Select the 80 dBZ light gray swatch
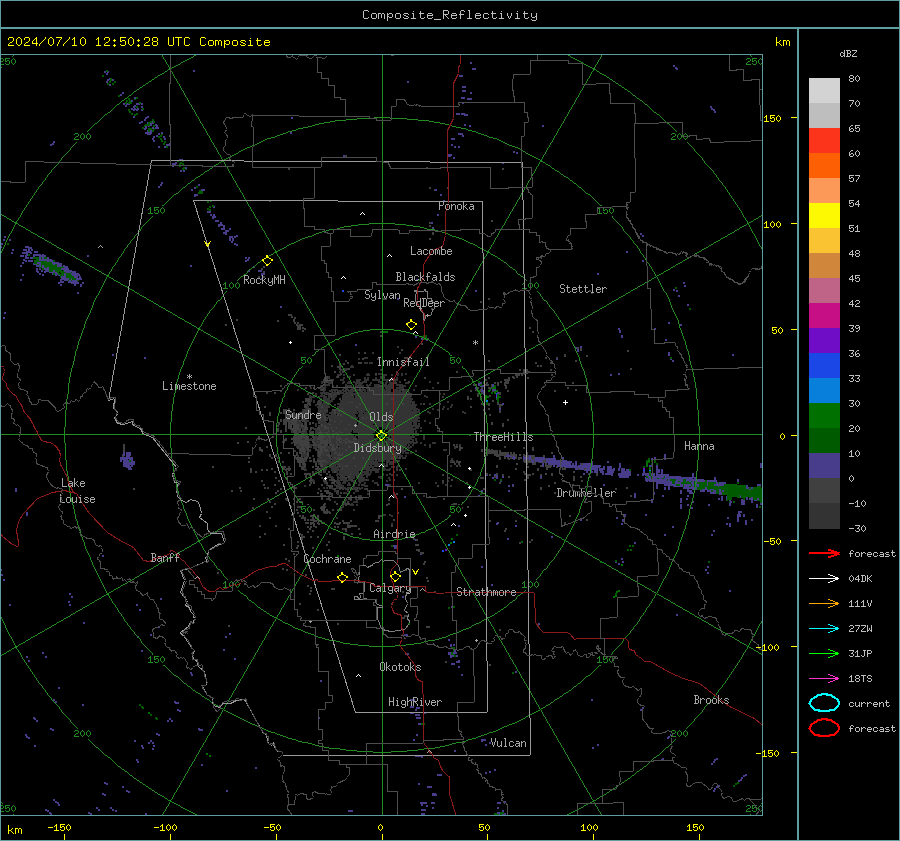This screenshot has width=900, height=841. tap(824, 90)
